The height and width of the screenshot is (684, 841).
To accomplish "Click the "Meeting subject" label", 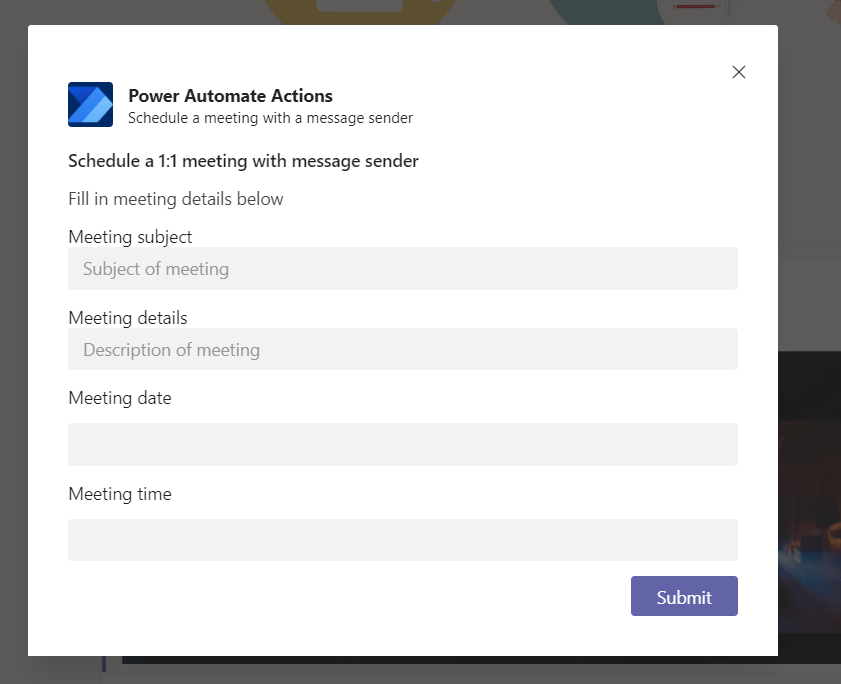I will point(130,237).
